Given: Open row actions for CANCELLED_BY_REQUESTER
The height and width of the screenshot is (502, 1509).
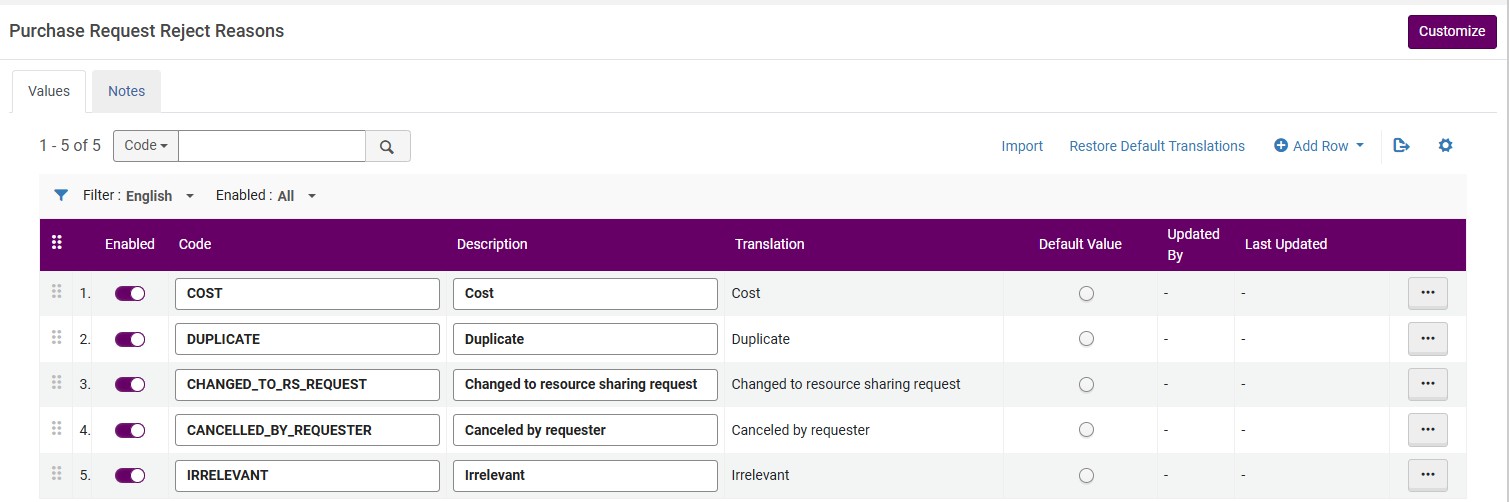Looking at the screenshot, I should click(1428, 430).
